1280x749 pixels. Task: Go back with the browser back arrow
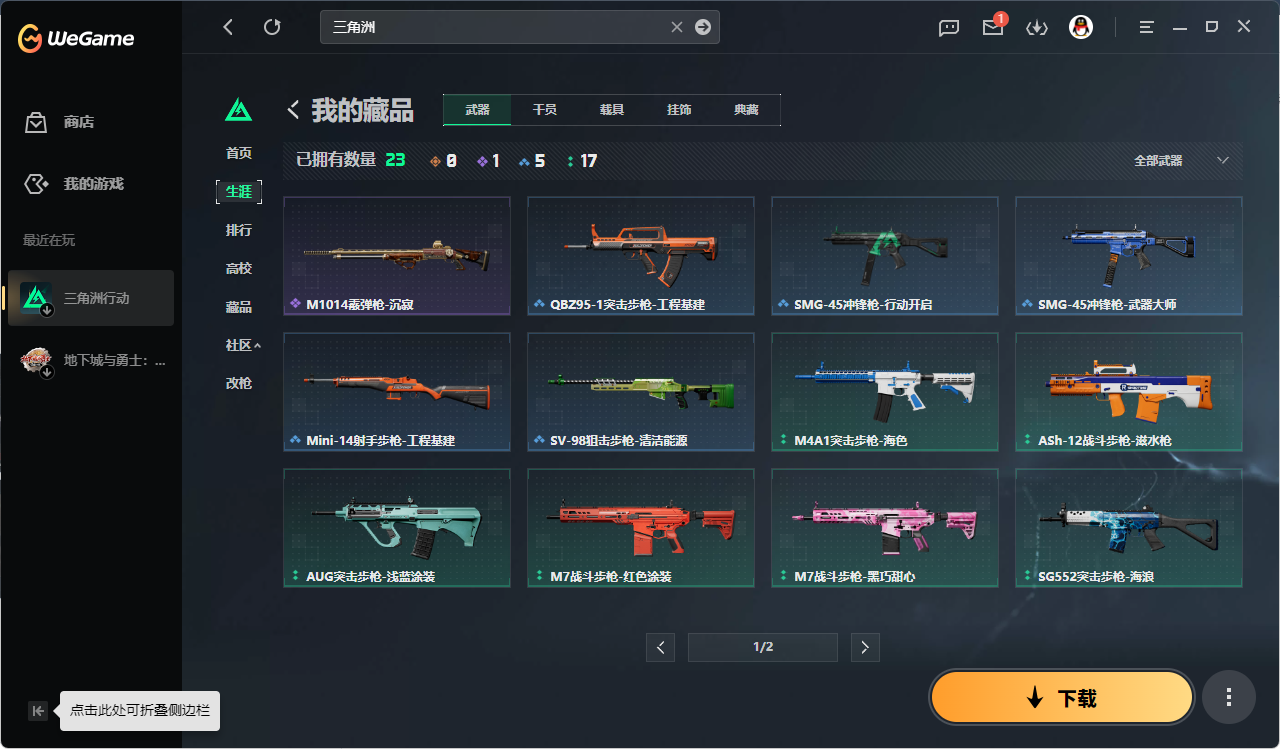coord(228,27)
